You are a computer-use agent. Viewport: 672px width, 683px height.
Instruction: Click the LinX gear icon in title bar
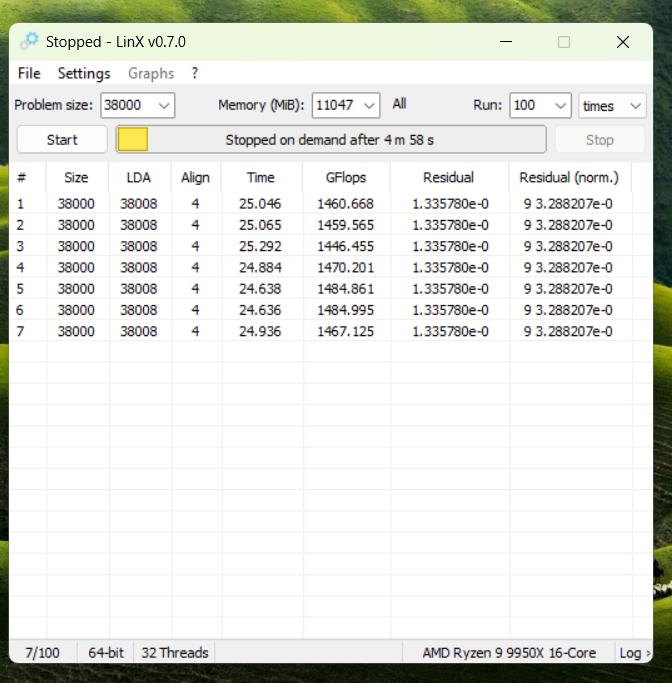click(x=29, y=41)
